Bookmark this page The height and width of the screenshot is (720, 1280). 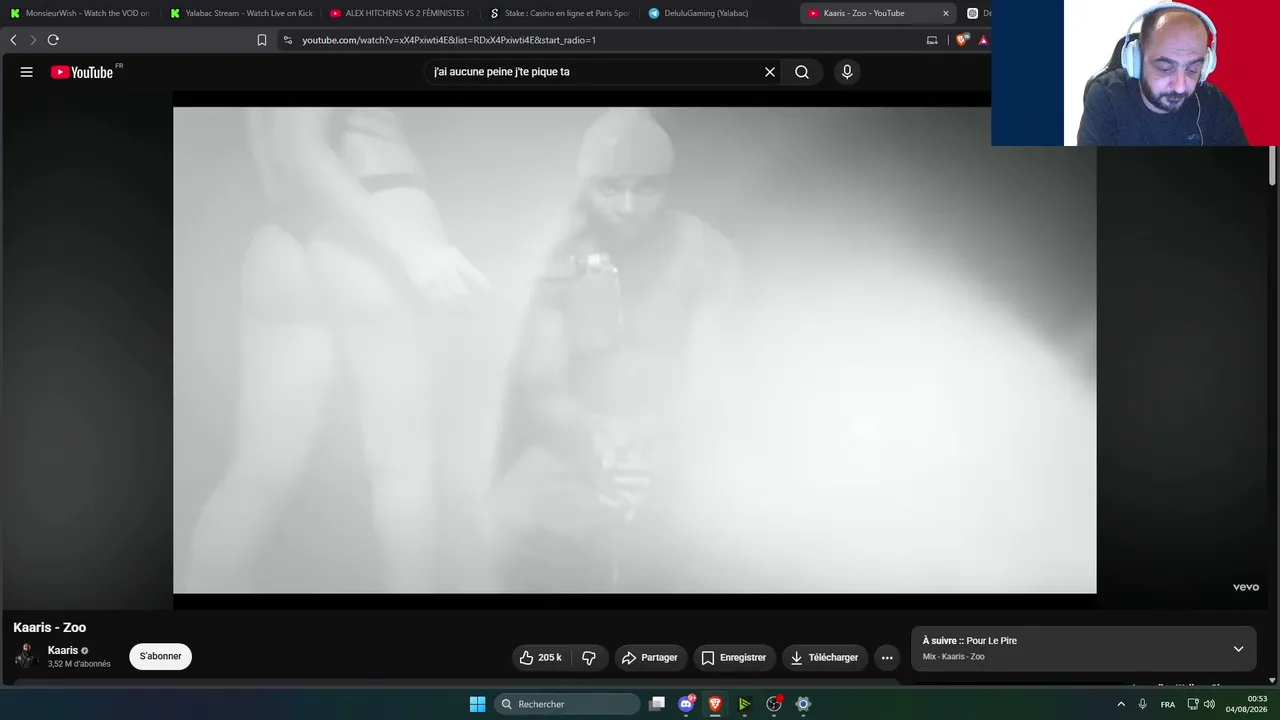click(x=262, y=40)
